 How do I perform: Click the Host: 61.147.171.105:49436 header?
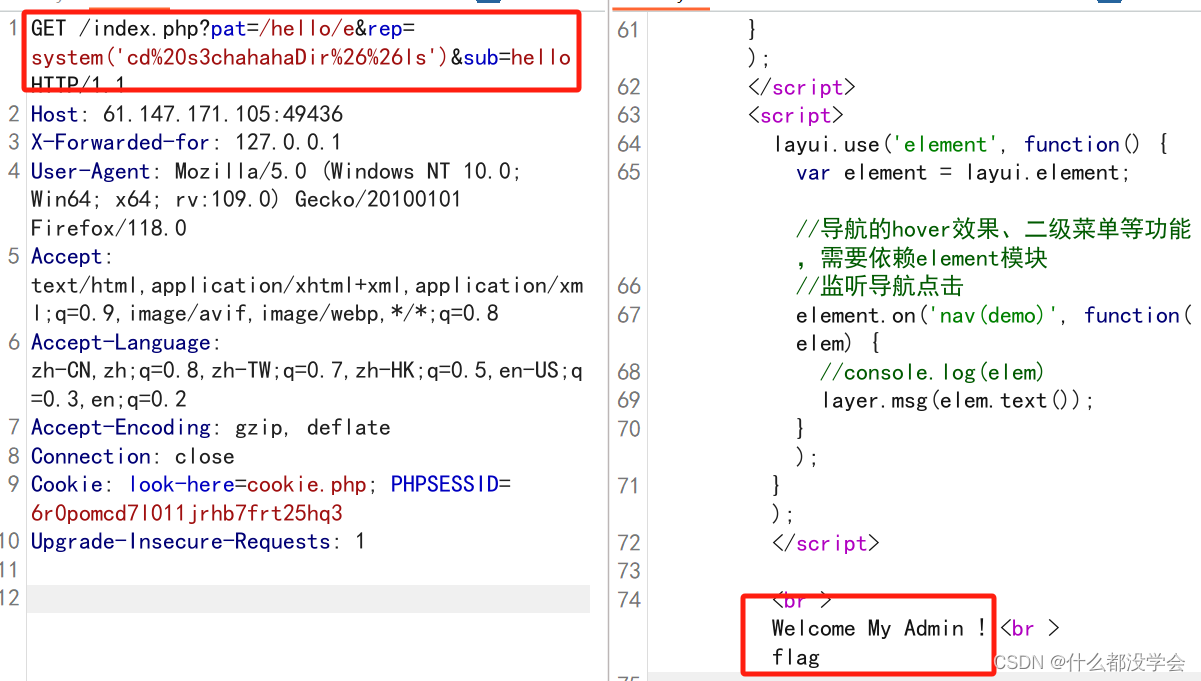pos(187,114)
